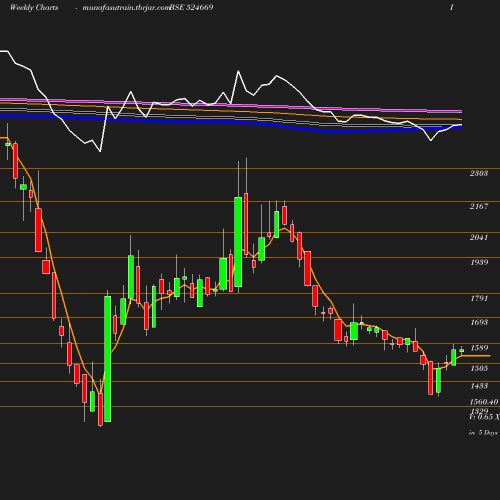
Task: Click the 2167 price level label
Action: pyautogui.click(x=479, y=206)
